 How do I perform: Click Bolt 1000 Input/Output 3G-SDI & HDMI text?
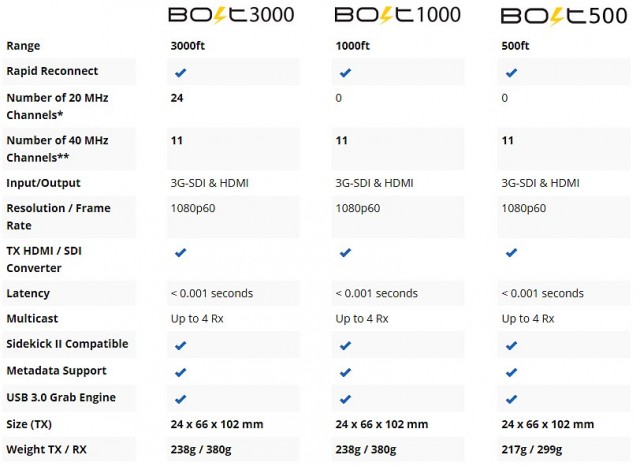pos(374,183)
